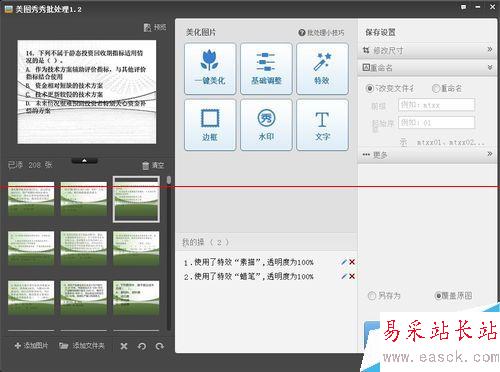Open the 水印 watermark tool
The height and width of the screenshot is (372, 500).
tap(266, 125)
